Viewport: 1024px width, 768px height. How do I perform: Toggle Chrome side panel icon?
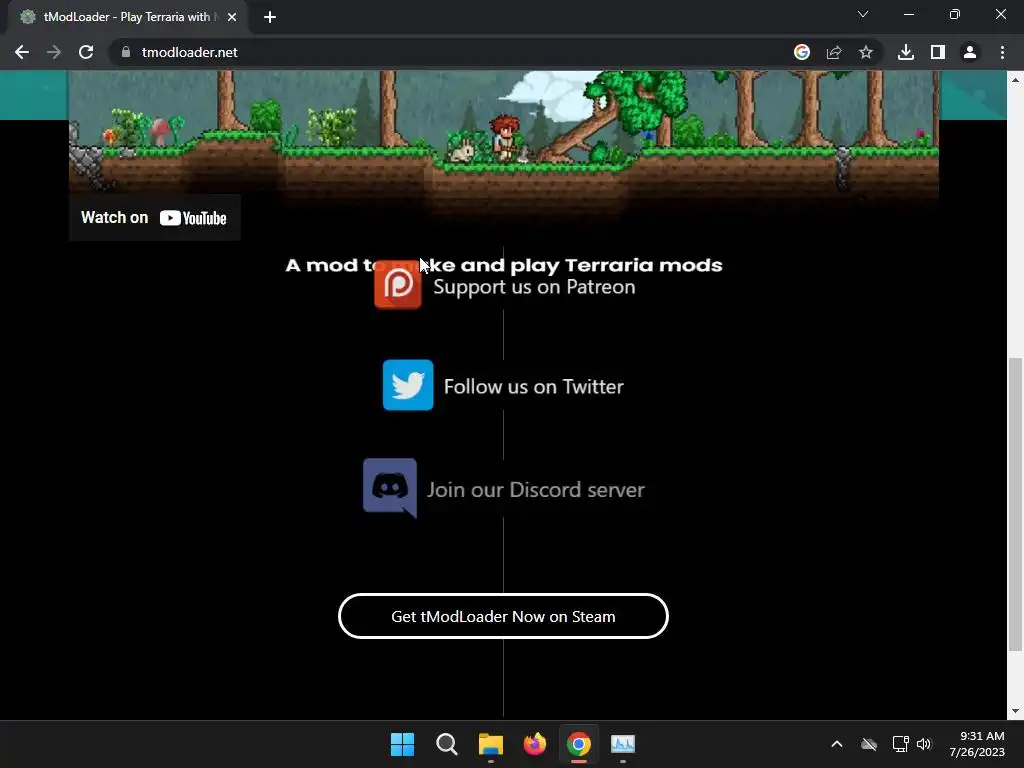point(938,52)
